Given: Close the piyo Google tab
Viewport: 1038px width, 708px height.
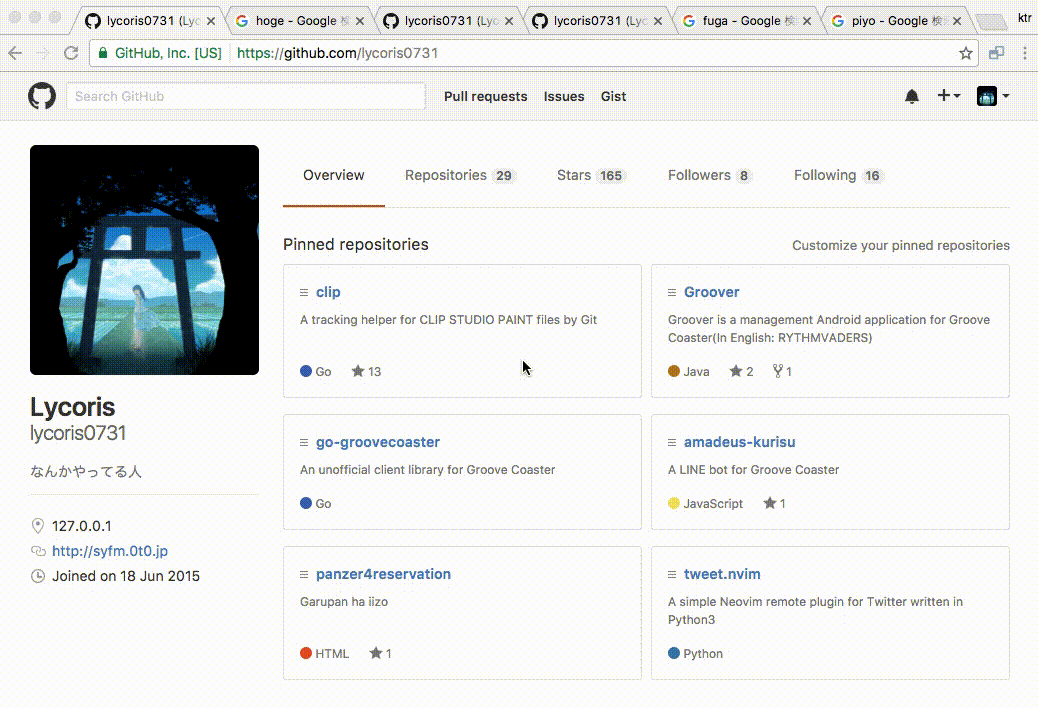Looking at the screenshot, I should pyautogui.click(x=957, y=21).
